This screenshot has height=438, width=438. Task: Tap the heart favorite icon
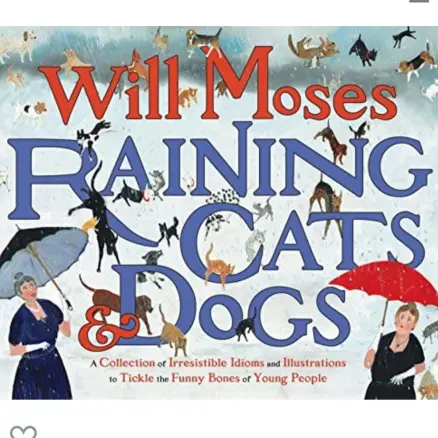23,432
